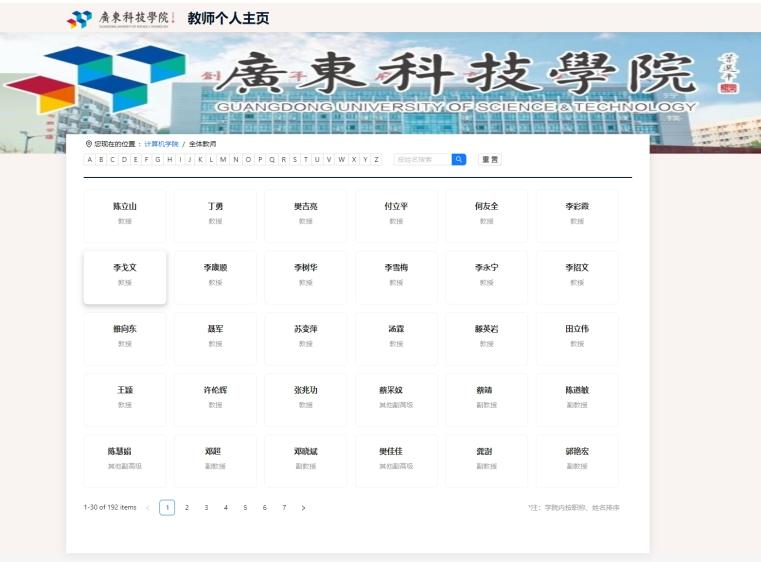
Task: Open teacher card 李永宁
Action: tap(487, 278)
